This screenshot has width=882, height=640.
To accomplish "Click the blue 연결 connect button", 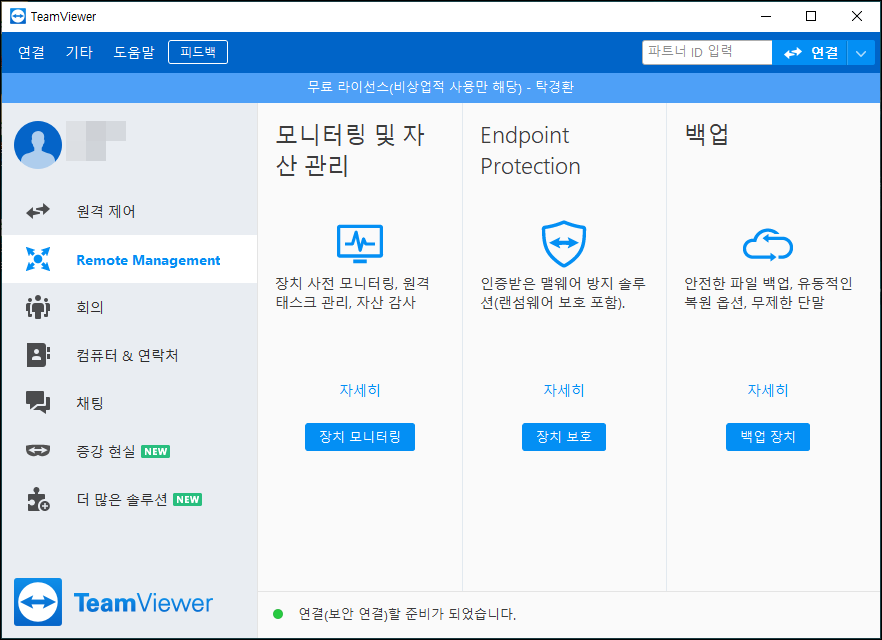I will (810, 53).
